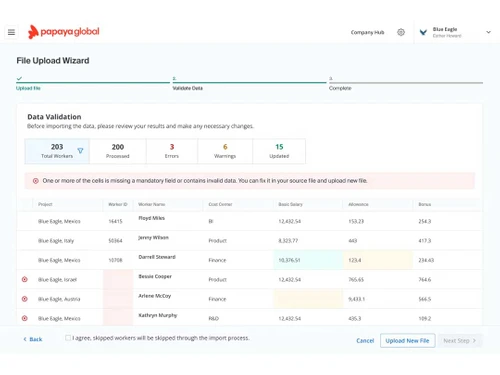Click the error icon in the alert banner
Viewport: 500px width, 375px height.
point(35,181)
